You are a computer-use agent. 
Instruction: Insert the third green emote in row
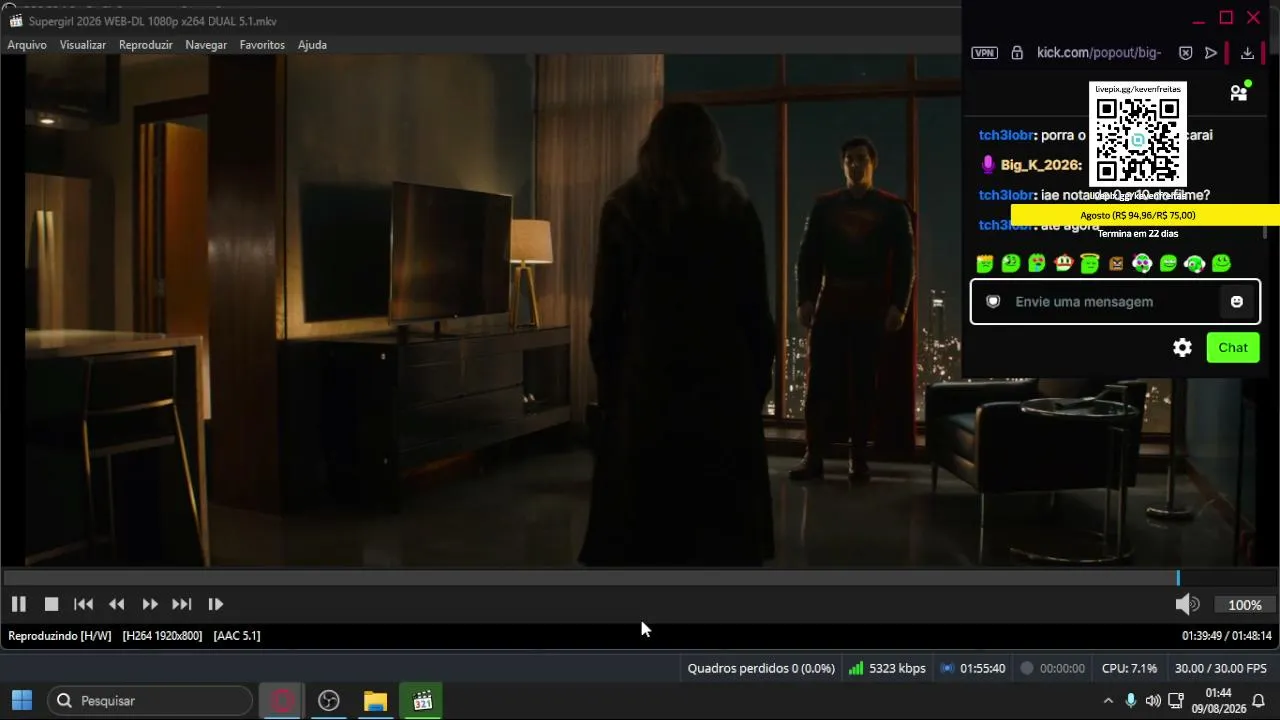click(1037, 264)
